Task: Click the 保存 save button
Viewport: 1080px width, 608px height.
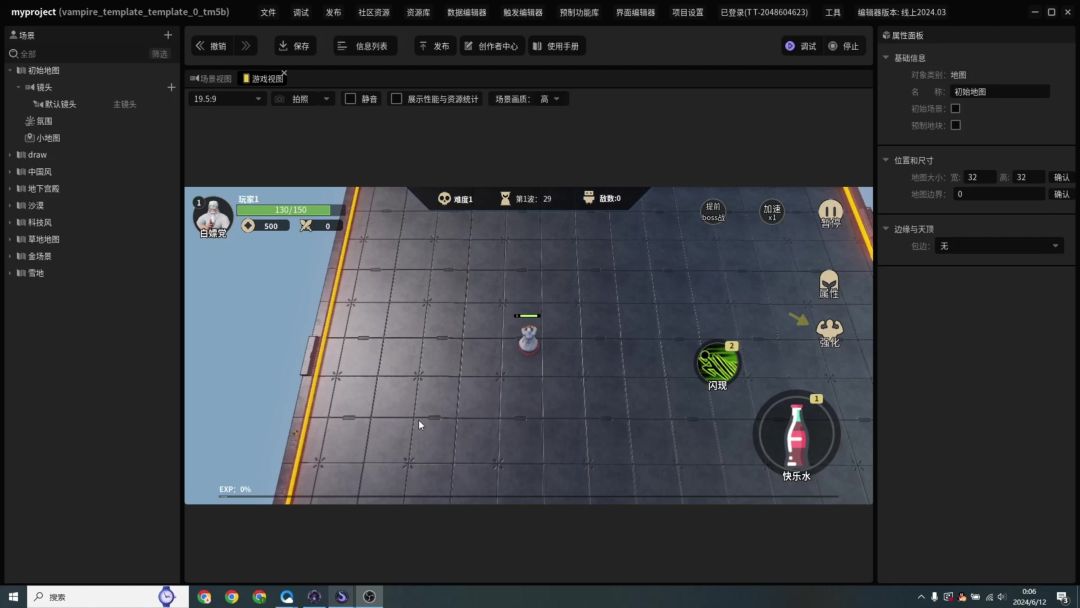Action: pyautogui.click(x=294, y=46)
